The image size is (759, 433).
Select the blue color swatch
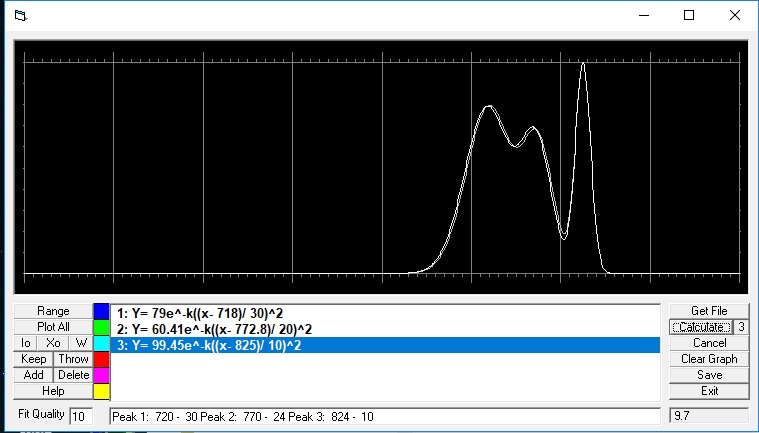(x=101, y=311)
